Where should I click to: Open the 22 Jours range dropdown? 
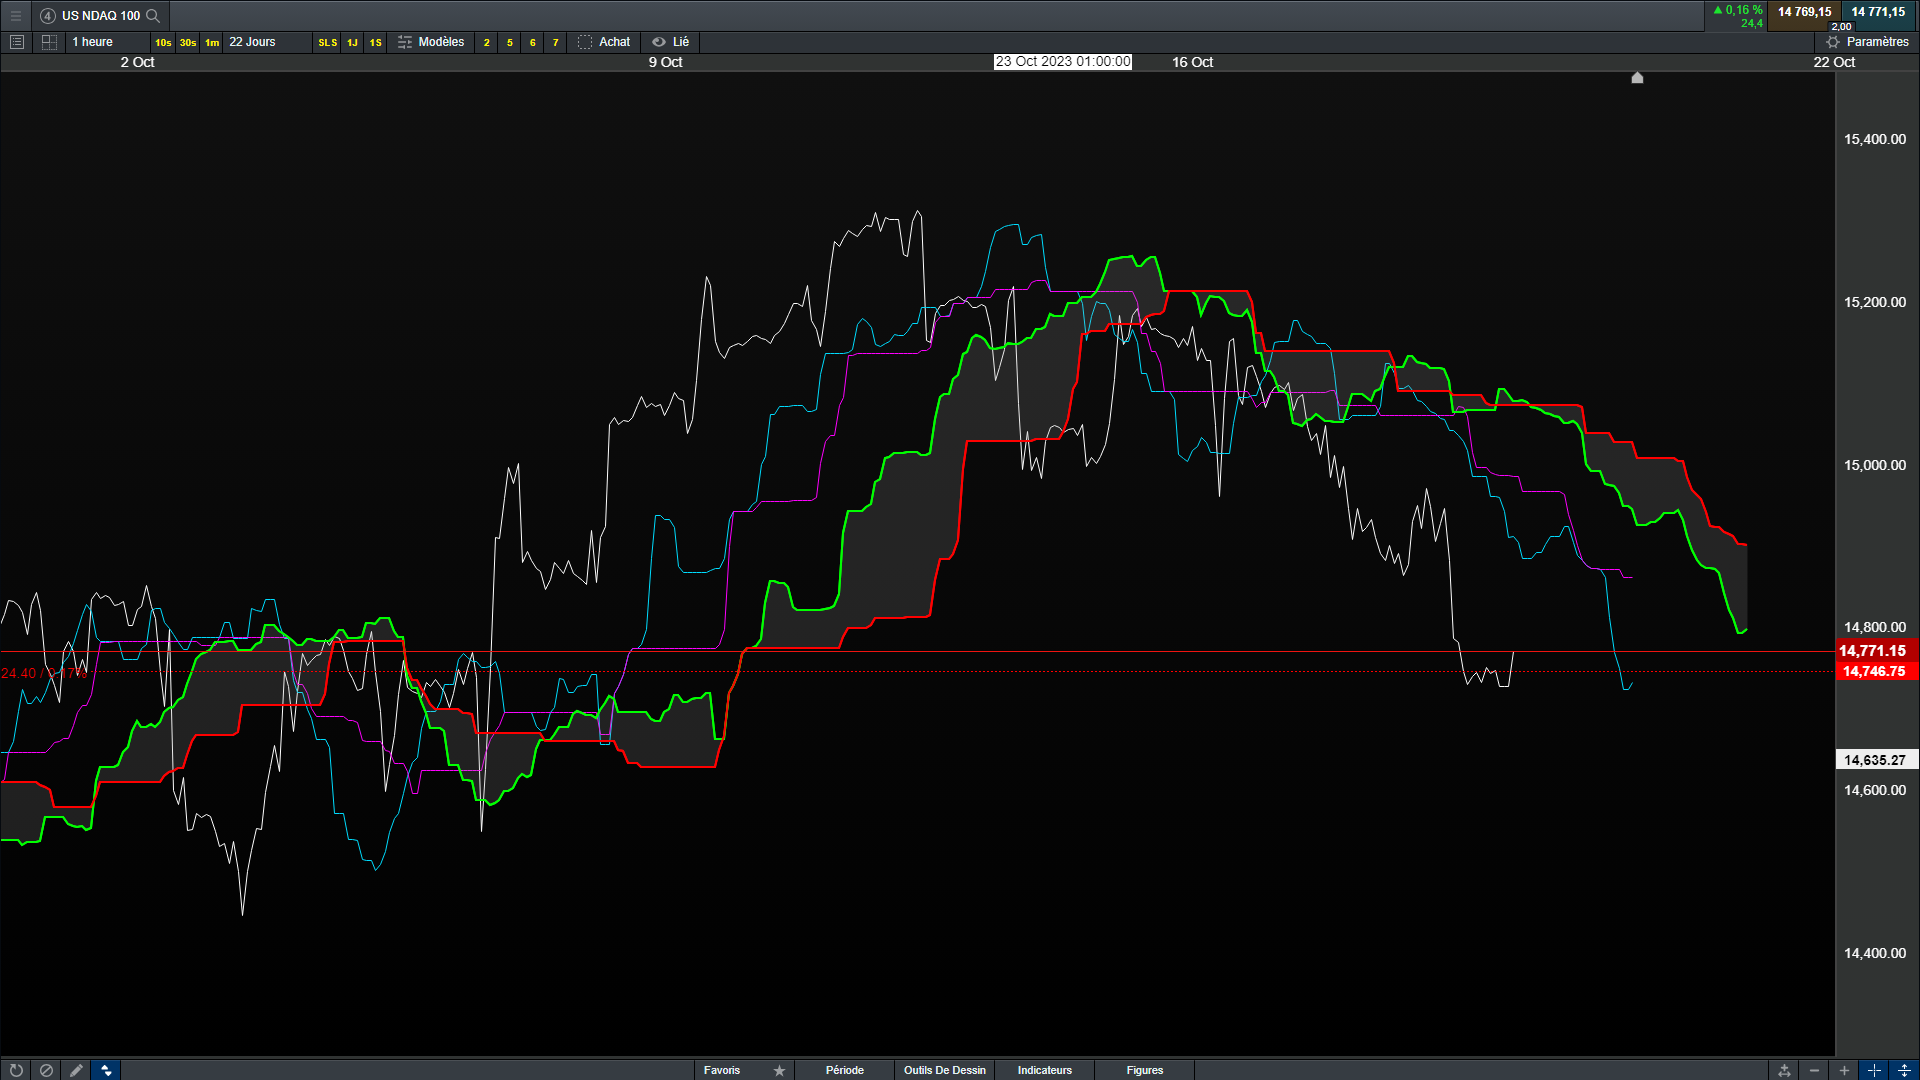pos(252,42)
